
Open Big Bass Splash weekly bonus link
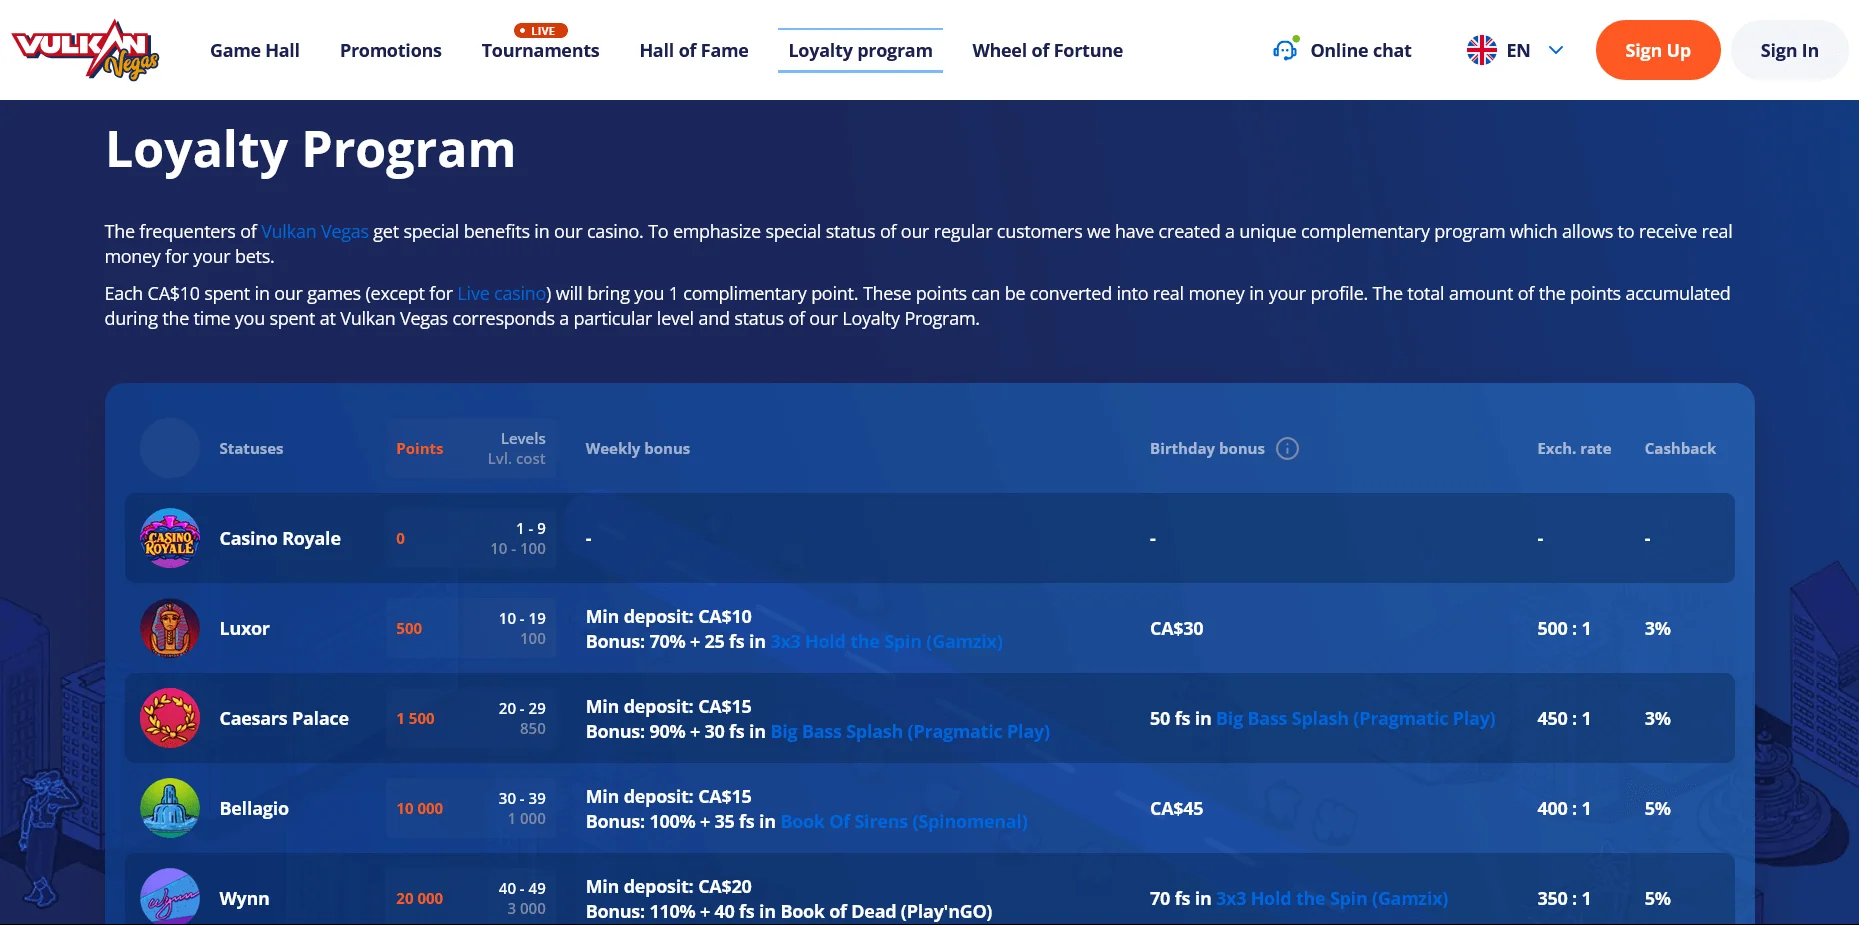point(910,732)
